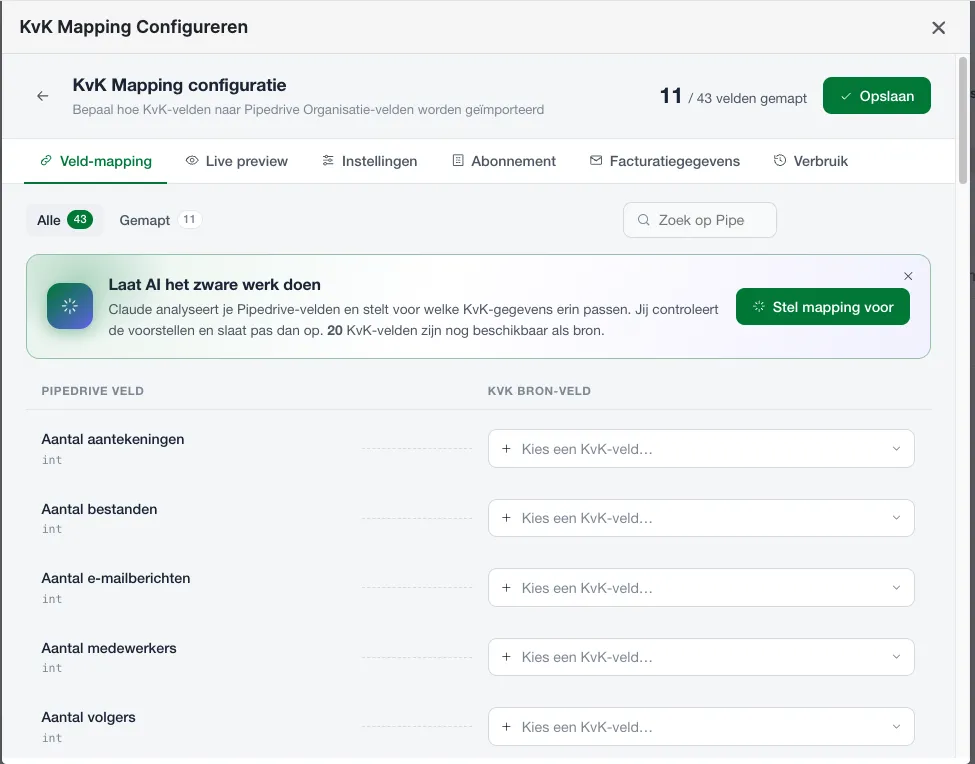This screenshot has height=764, width=975.
Task: Click plus icon in Aantal medewerkers row
Action: point(506,657)
